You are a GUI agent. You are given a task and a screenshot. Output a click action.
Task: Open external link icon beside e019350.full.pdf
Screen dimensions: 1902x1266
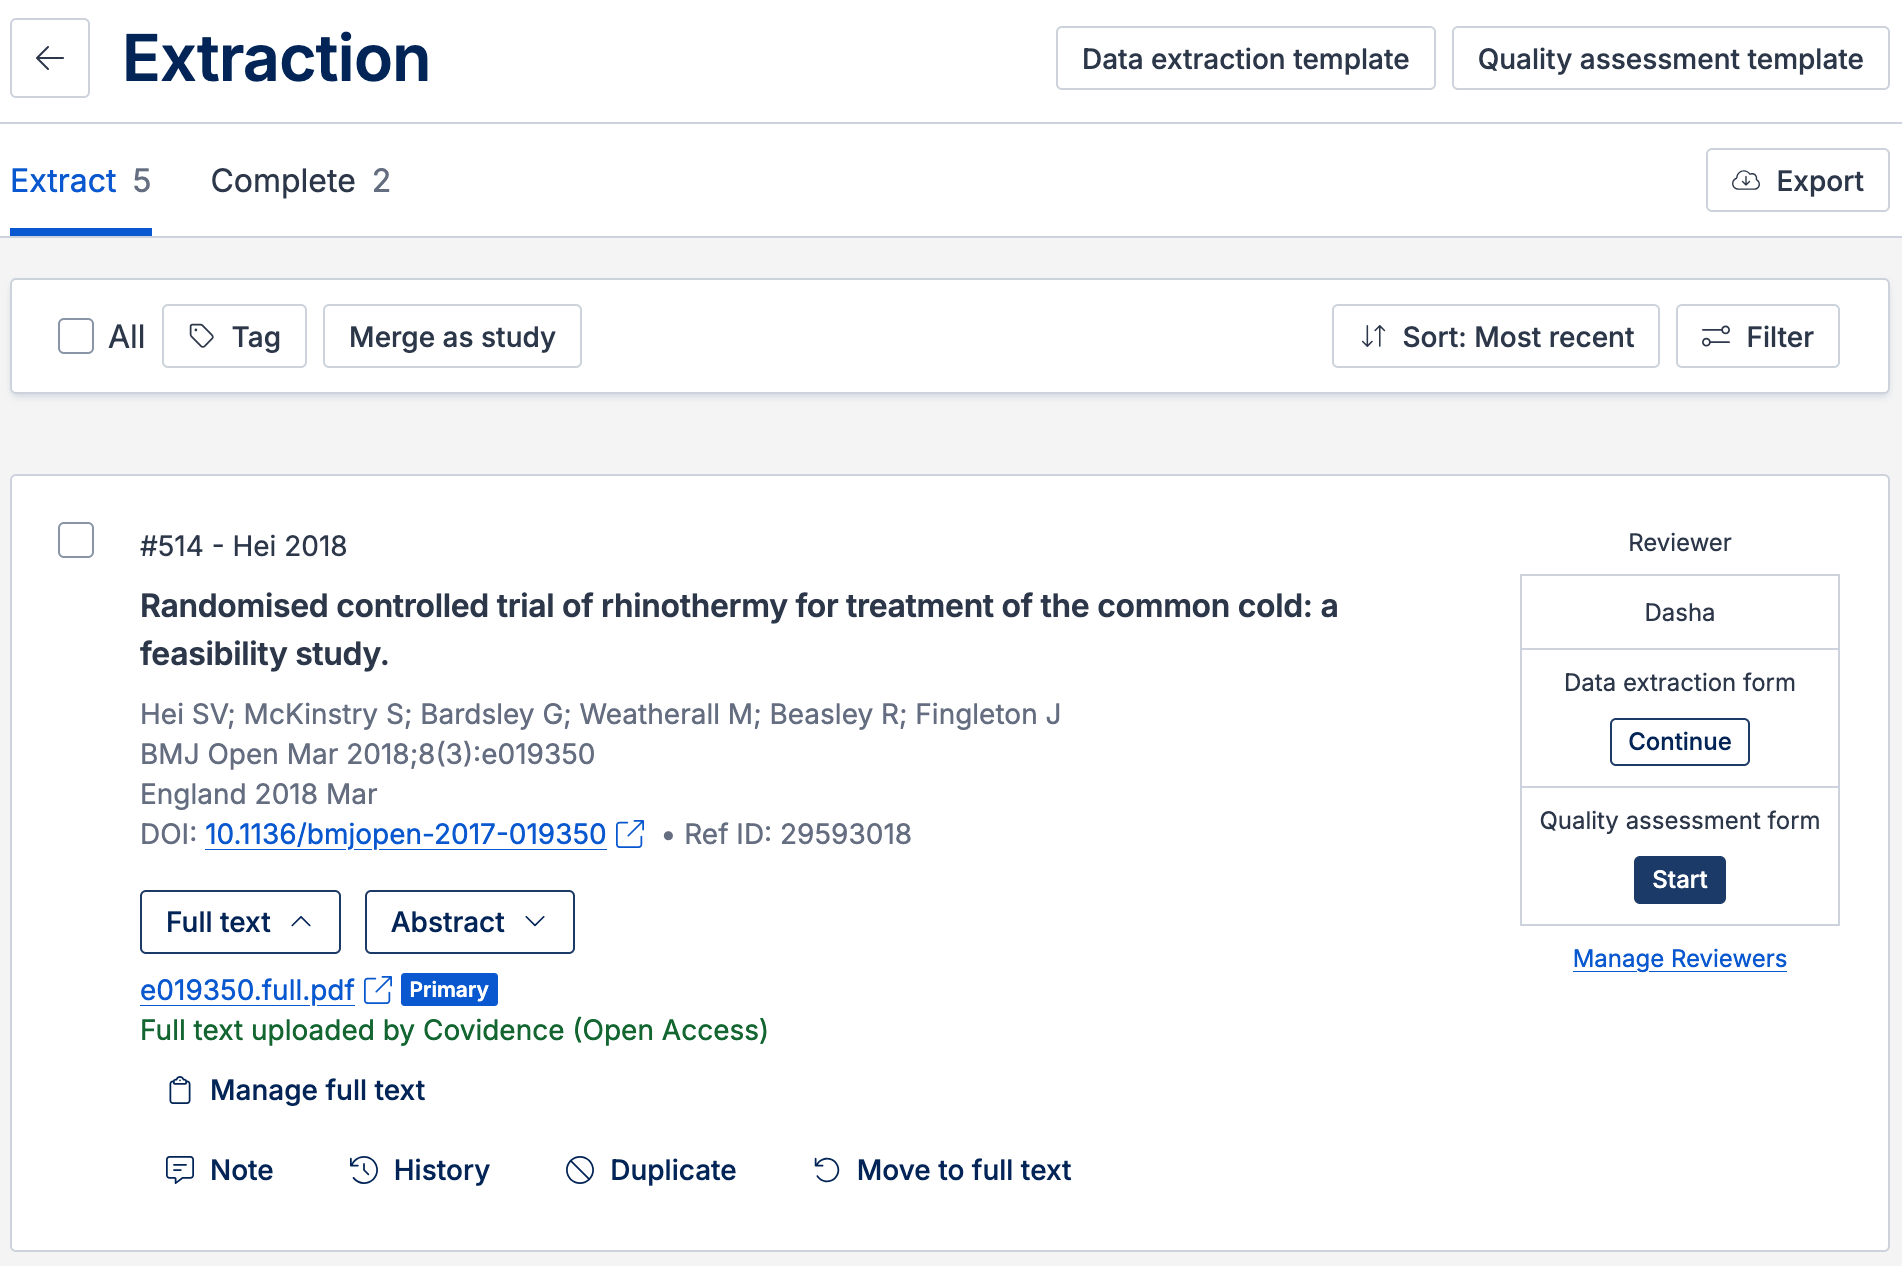(x=378, y=990)
